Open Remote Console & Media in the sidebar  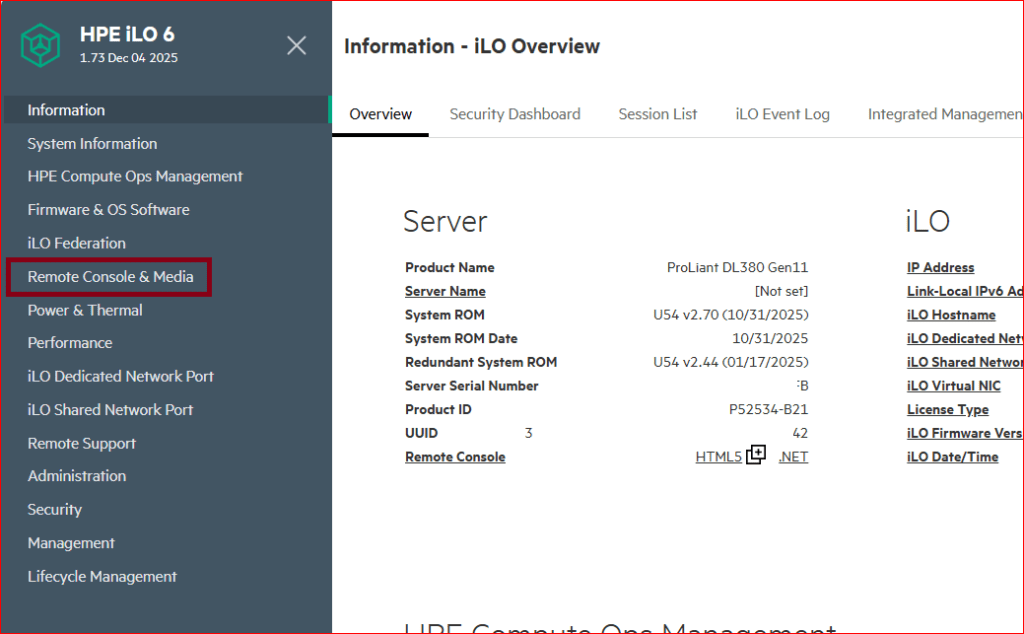(110, 276)
